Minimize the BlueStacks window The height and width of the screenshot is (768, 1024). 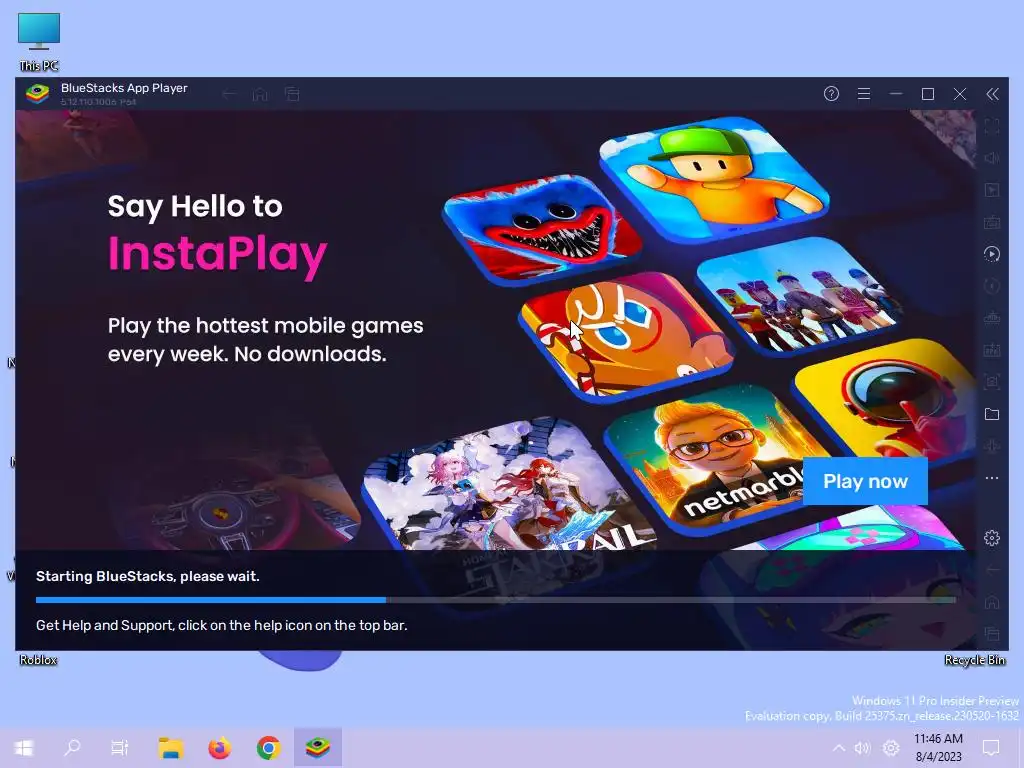[x=895, y=94]
